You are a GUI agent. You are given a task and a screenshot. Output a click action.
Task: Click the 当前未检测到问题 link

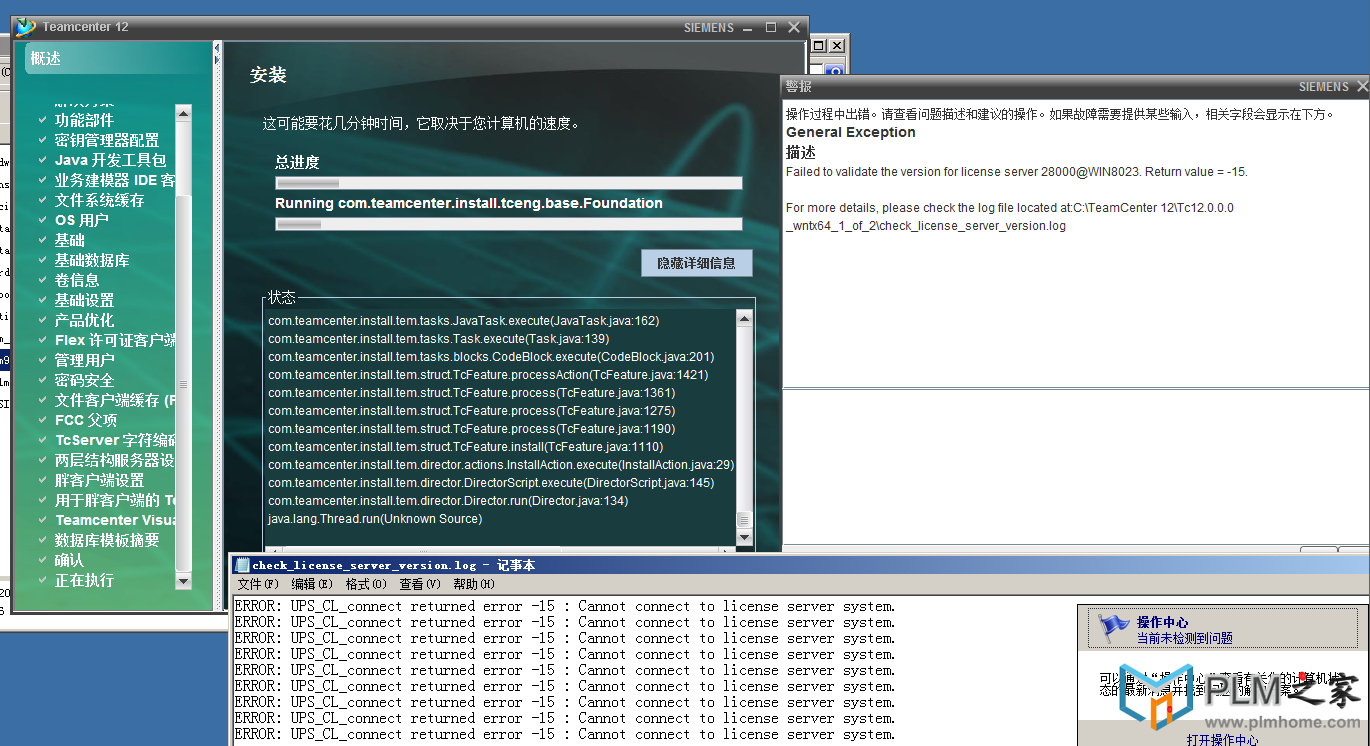click(x=1184, y=638)
